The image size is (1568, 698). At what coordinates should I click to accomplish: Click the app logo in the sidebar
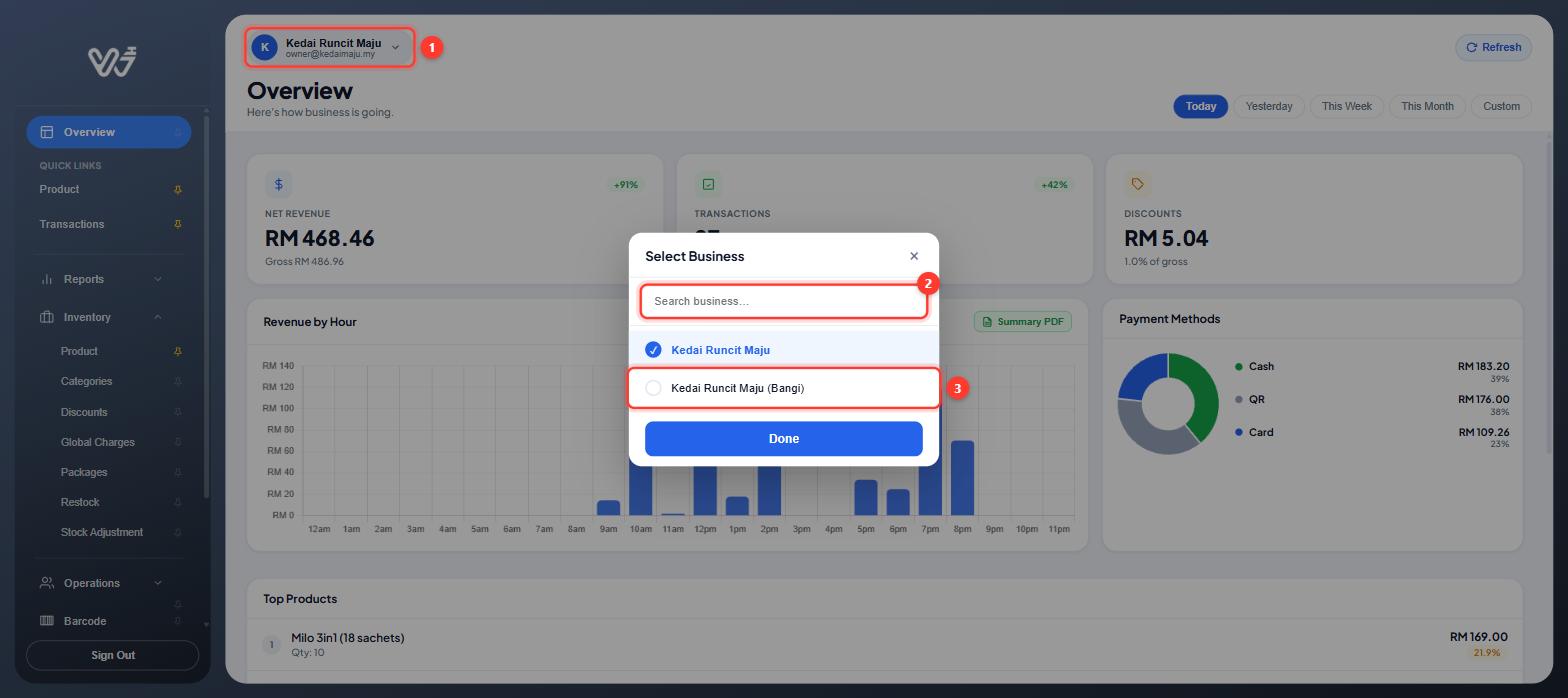112,62
